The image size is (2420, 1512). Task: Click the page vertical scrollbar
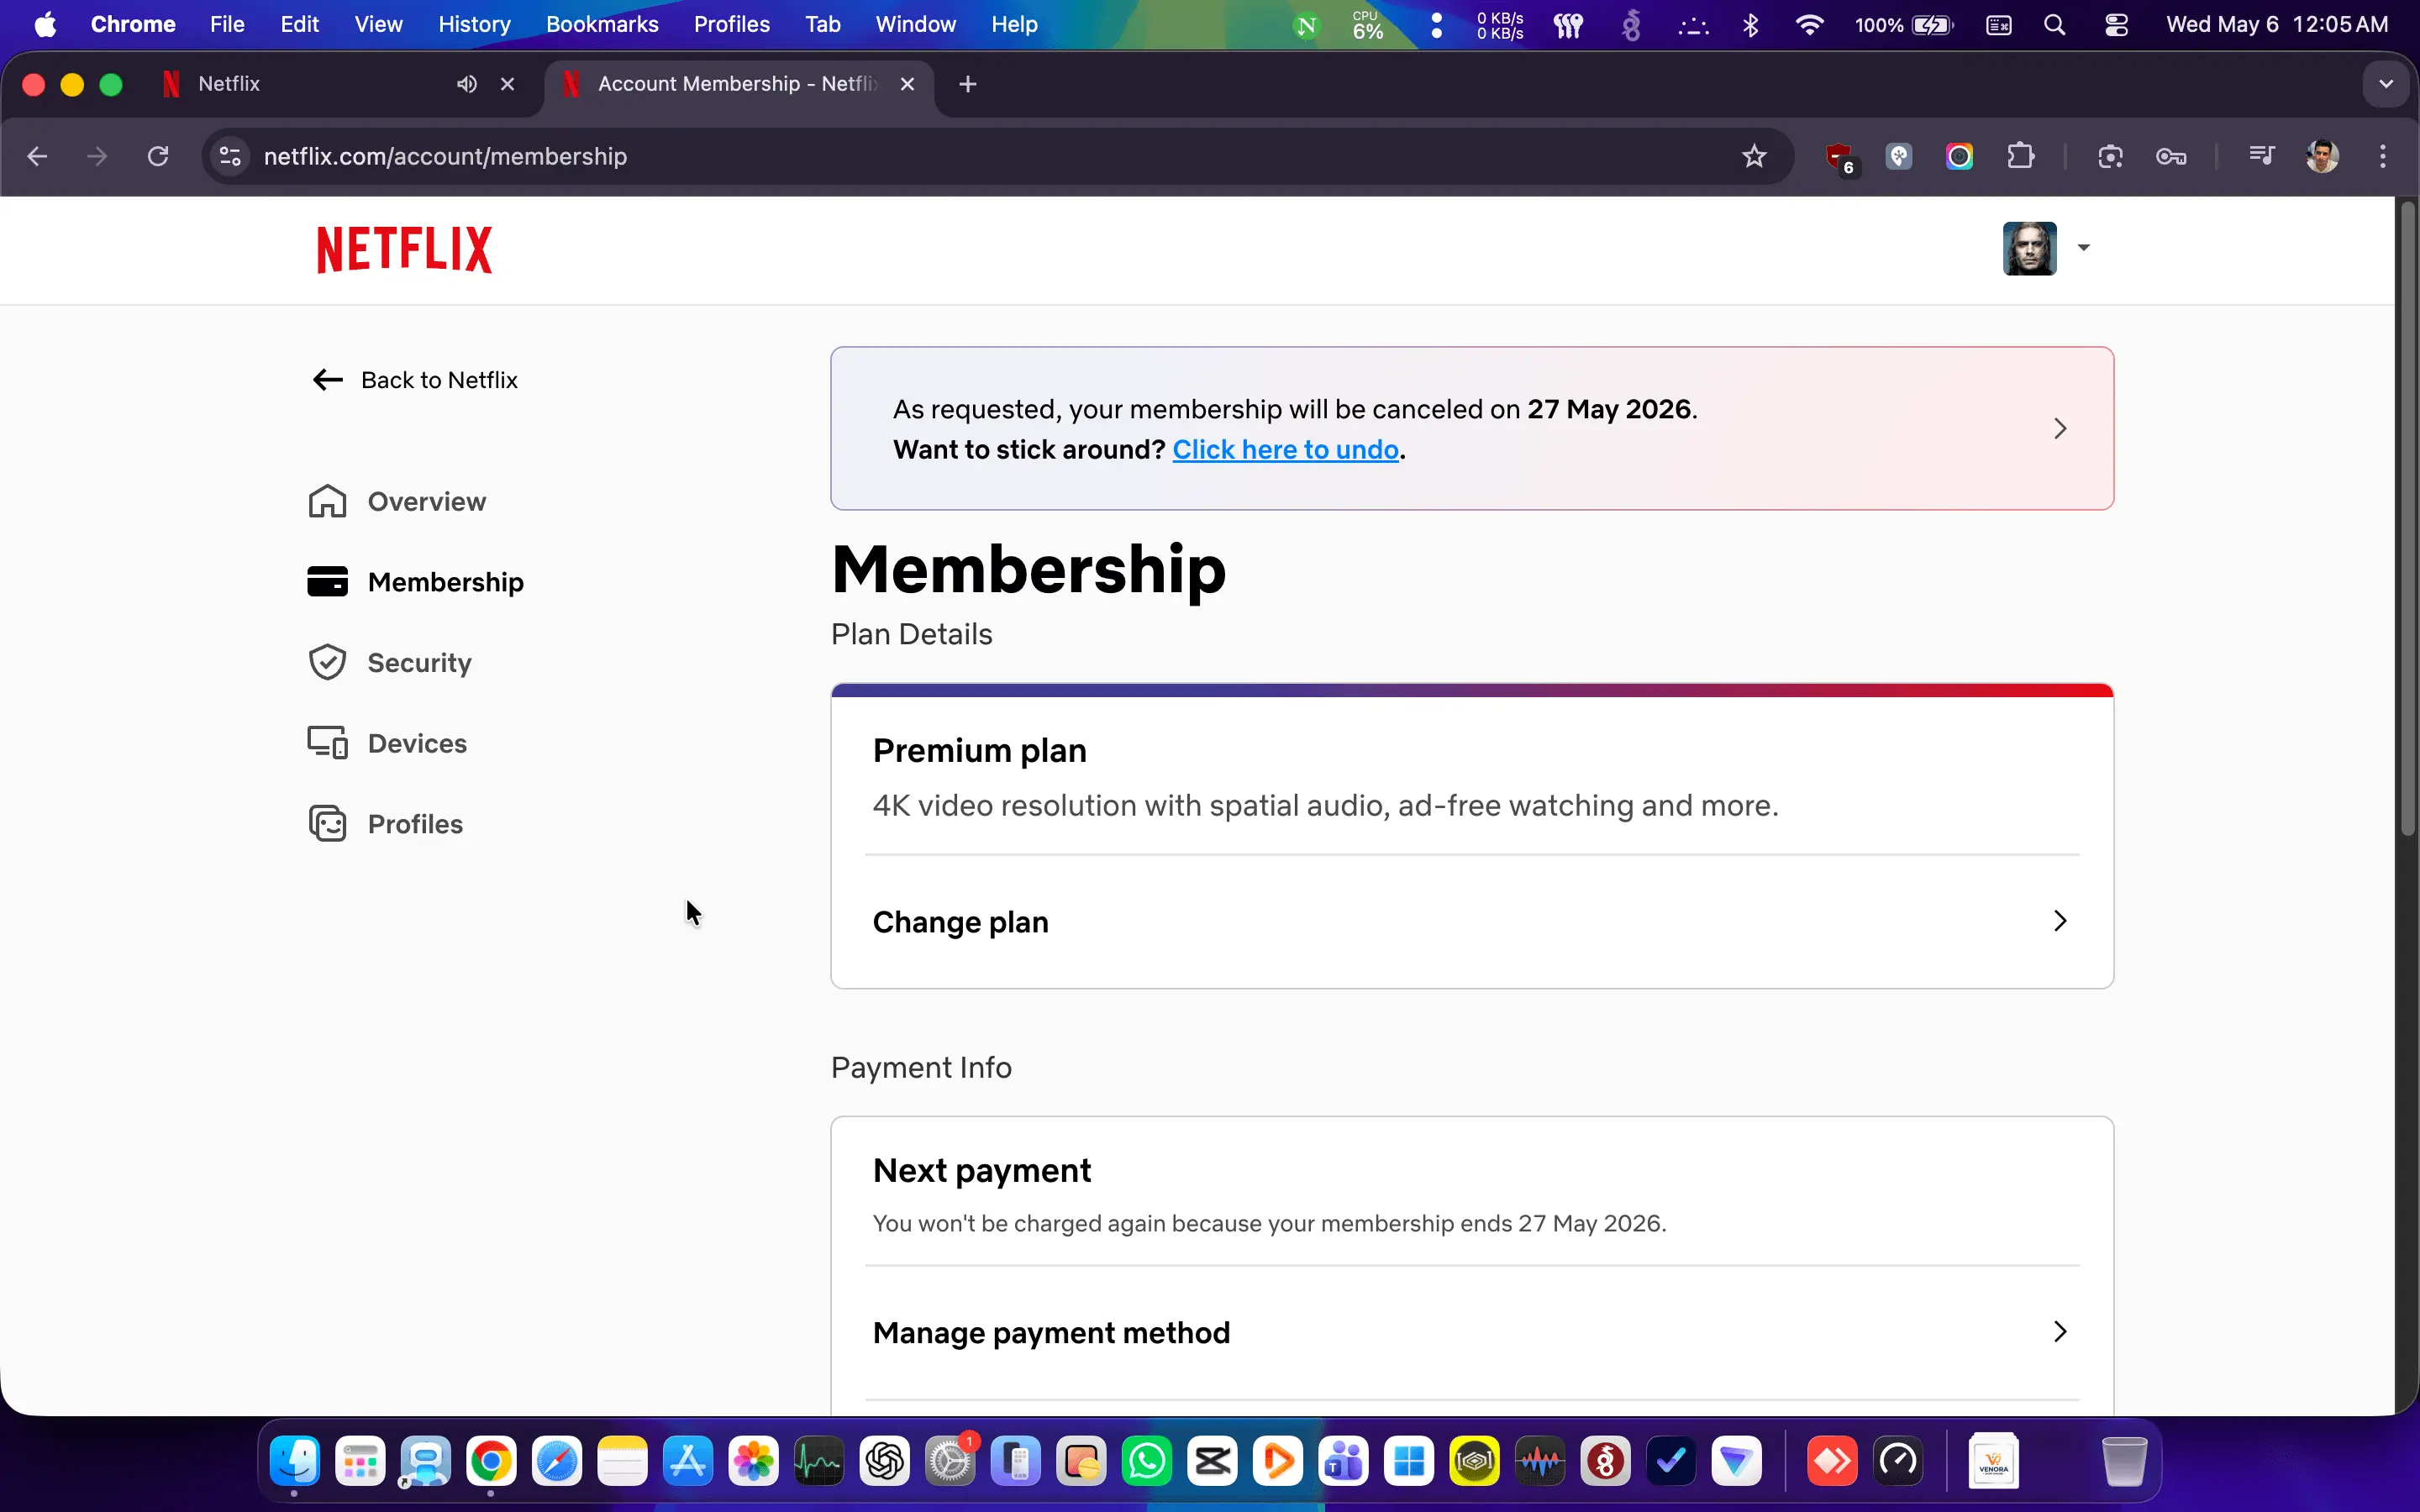pyautogui.click(x=2408, y=520)
